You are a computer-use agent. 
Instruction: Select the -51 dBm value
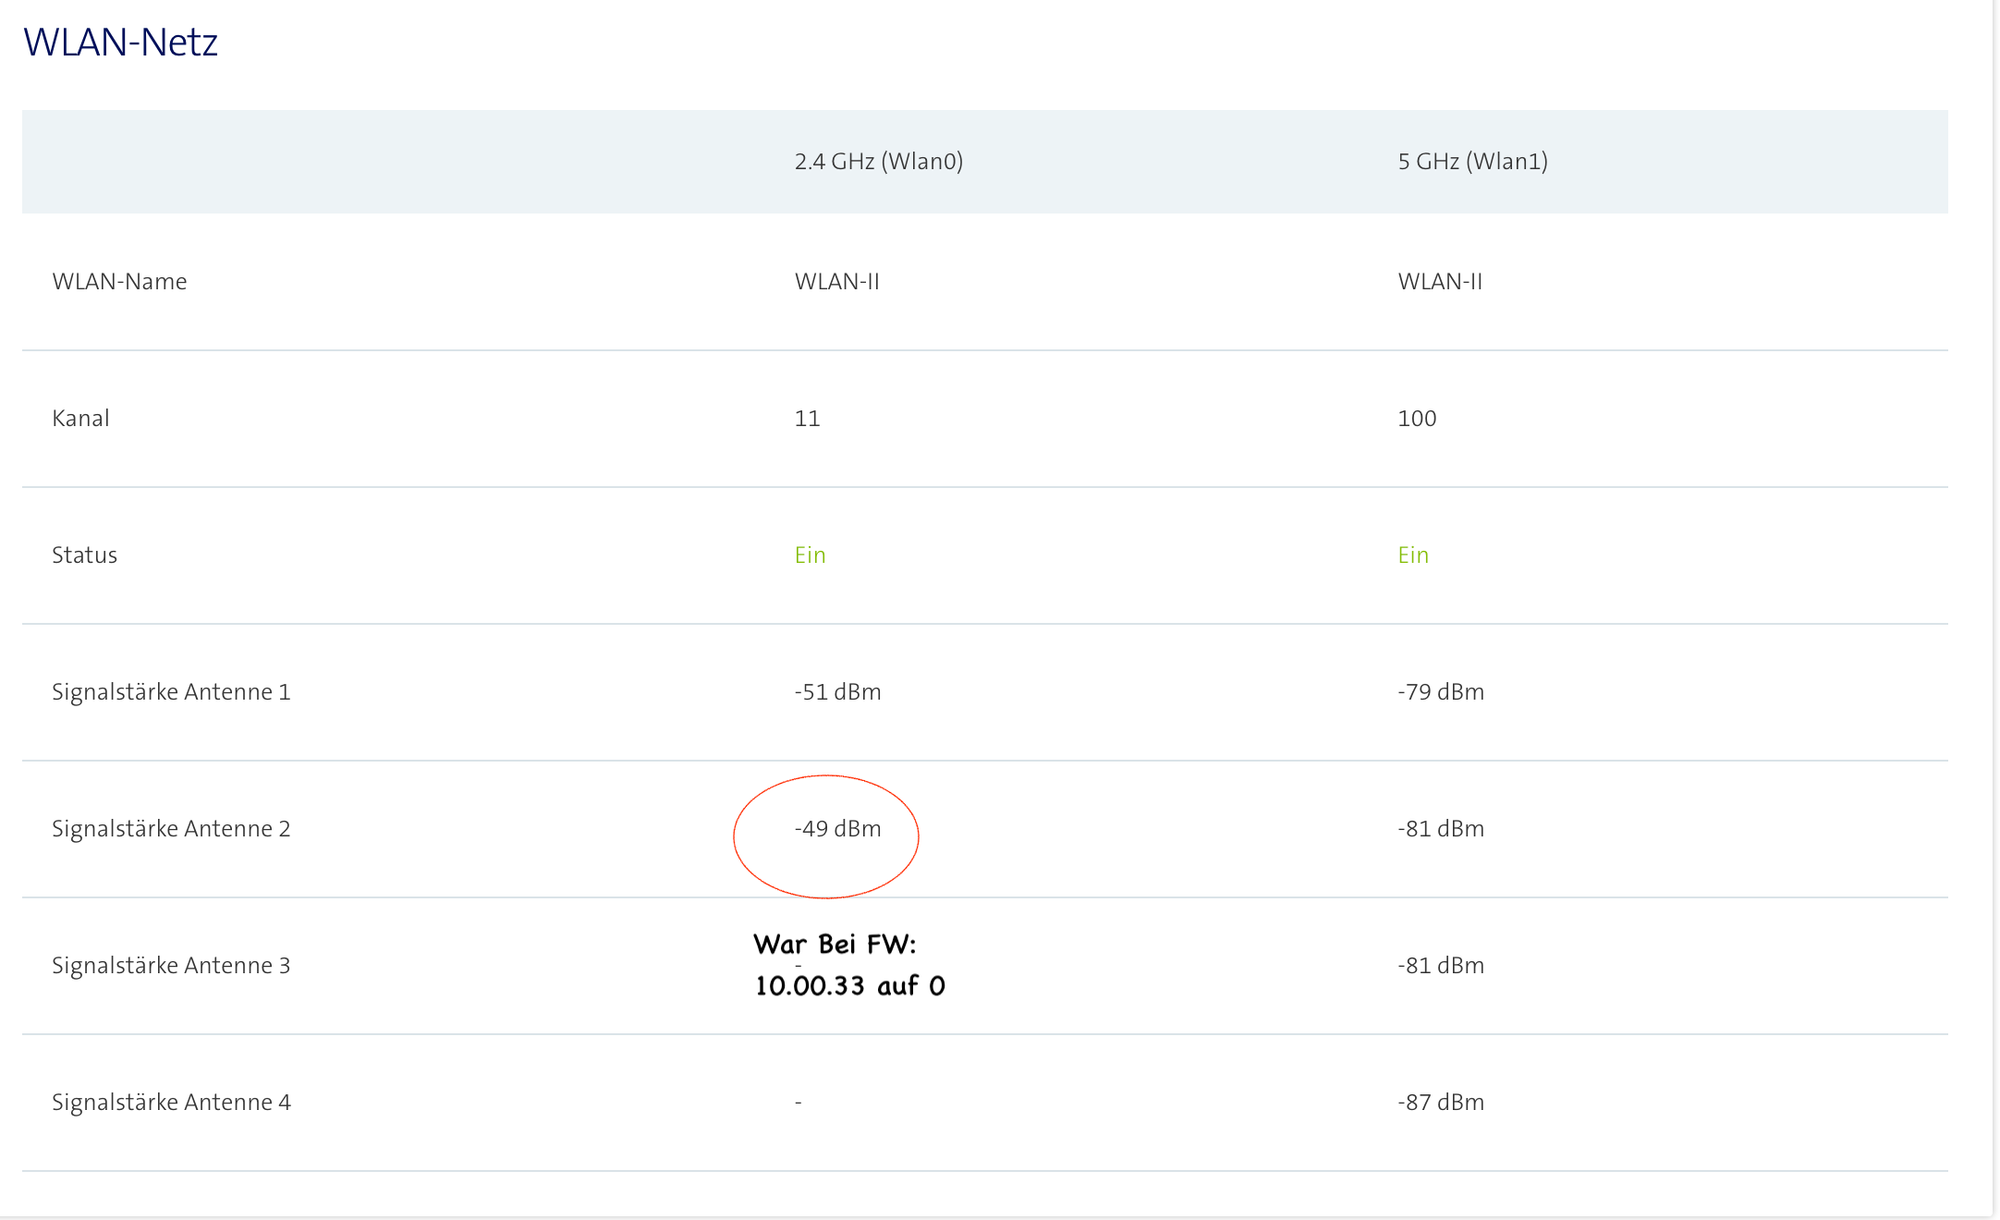click(x=838, y=692)
